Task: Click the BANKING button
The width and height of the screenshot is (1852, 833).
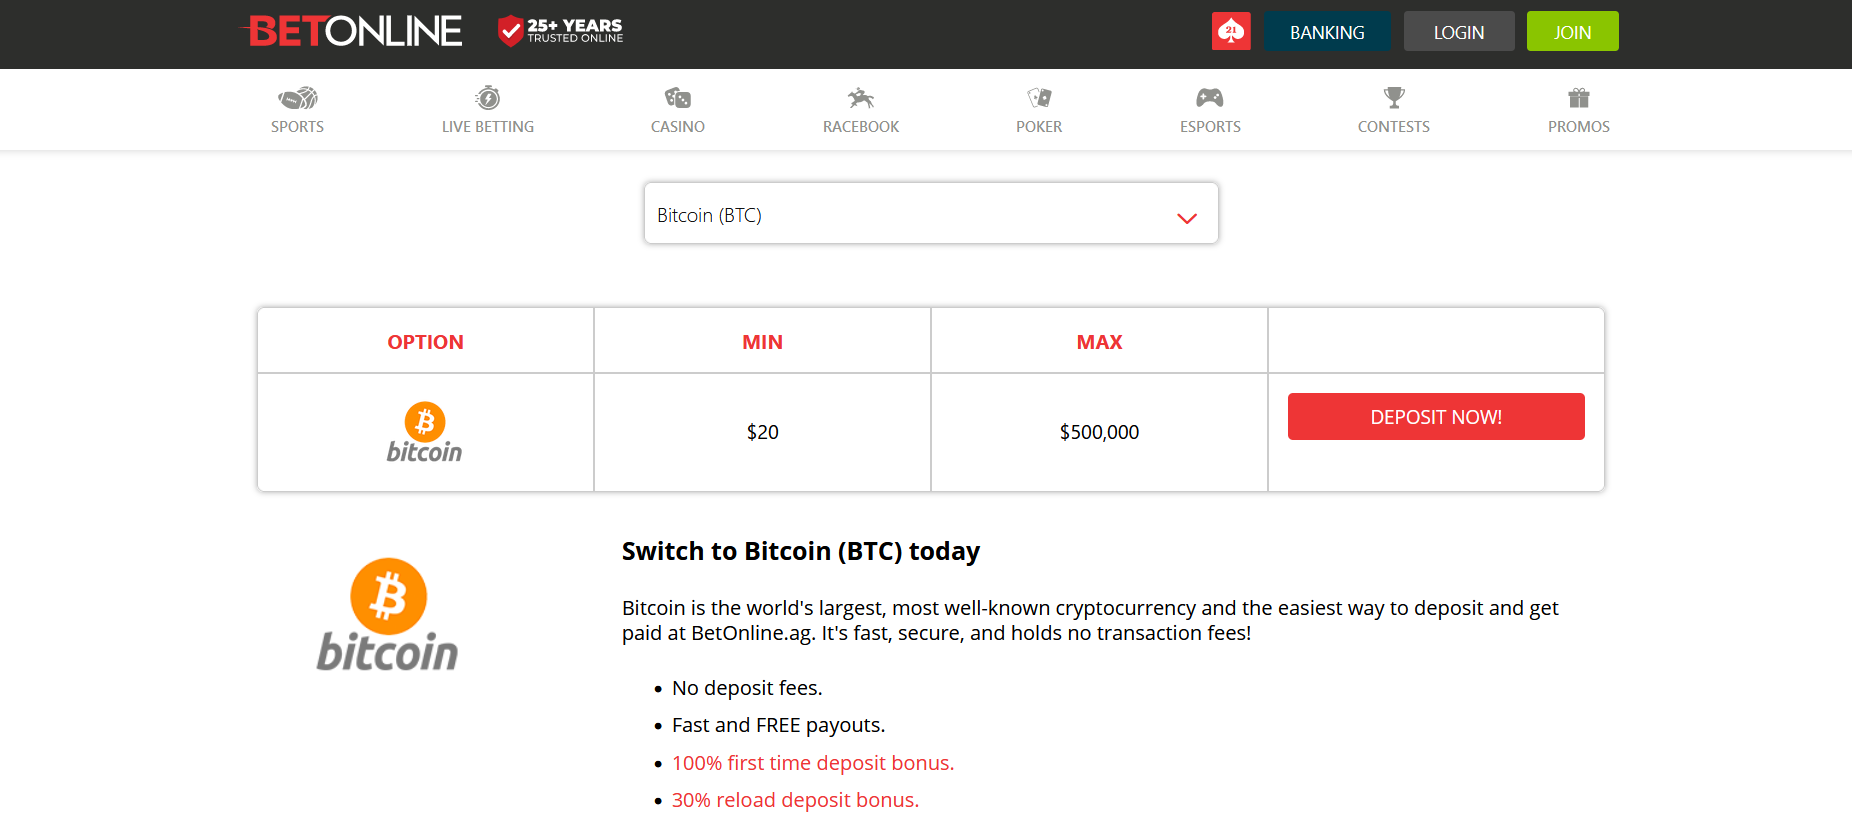Action: click(1327, 32)
